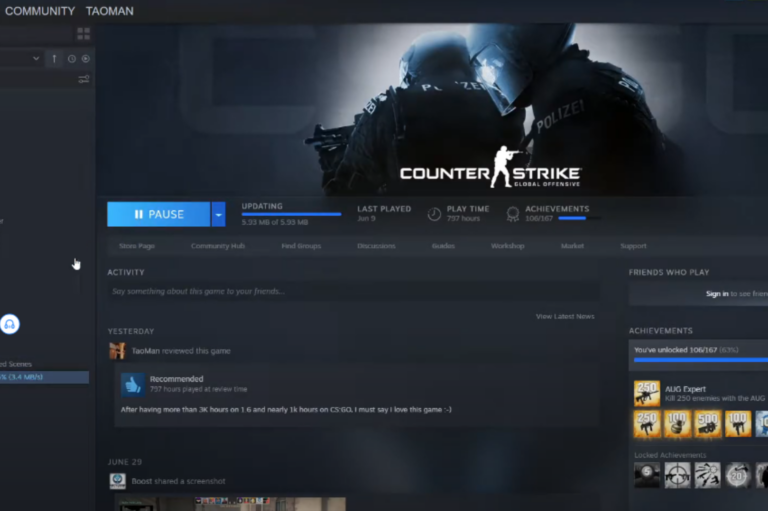Open Boost's shared screenshot thumbnail
Screen dimensions: 768x511
tap(230, 504)
